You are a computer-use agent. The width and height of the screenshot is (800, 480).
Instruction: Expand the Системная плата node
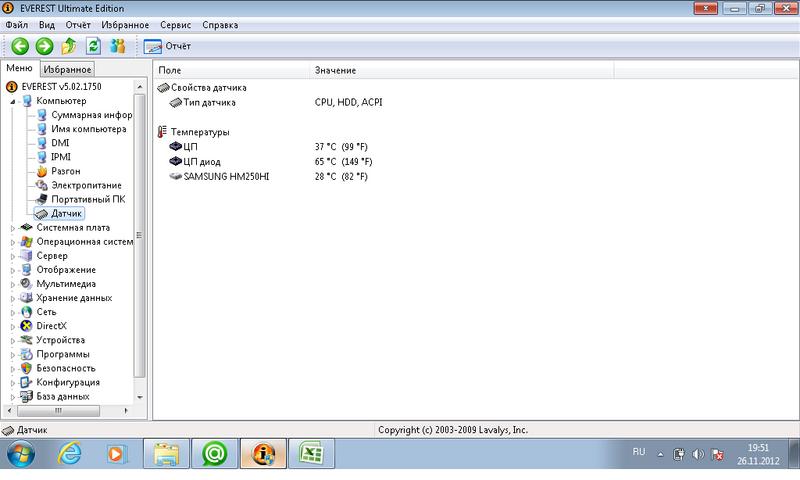[x=13, y=229]
